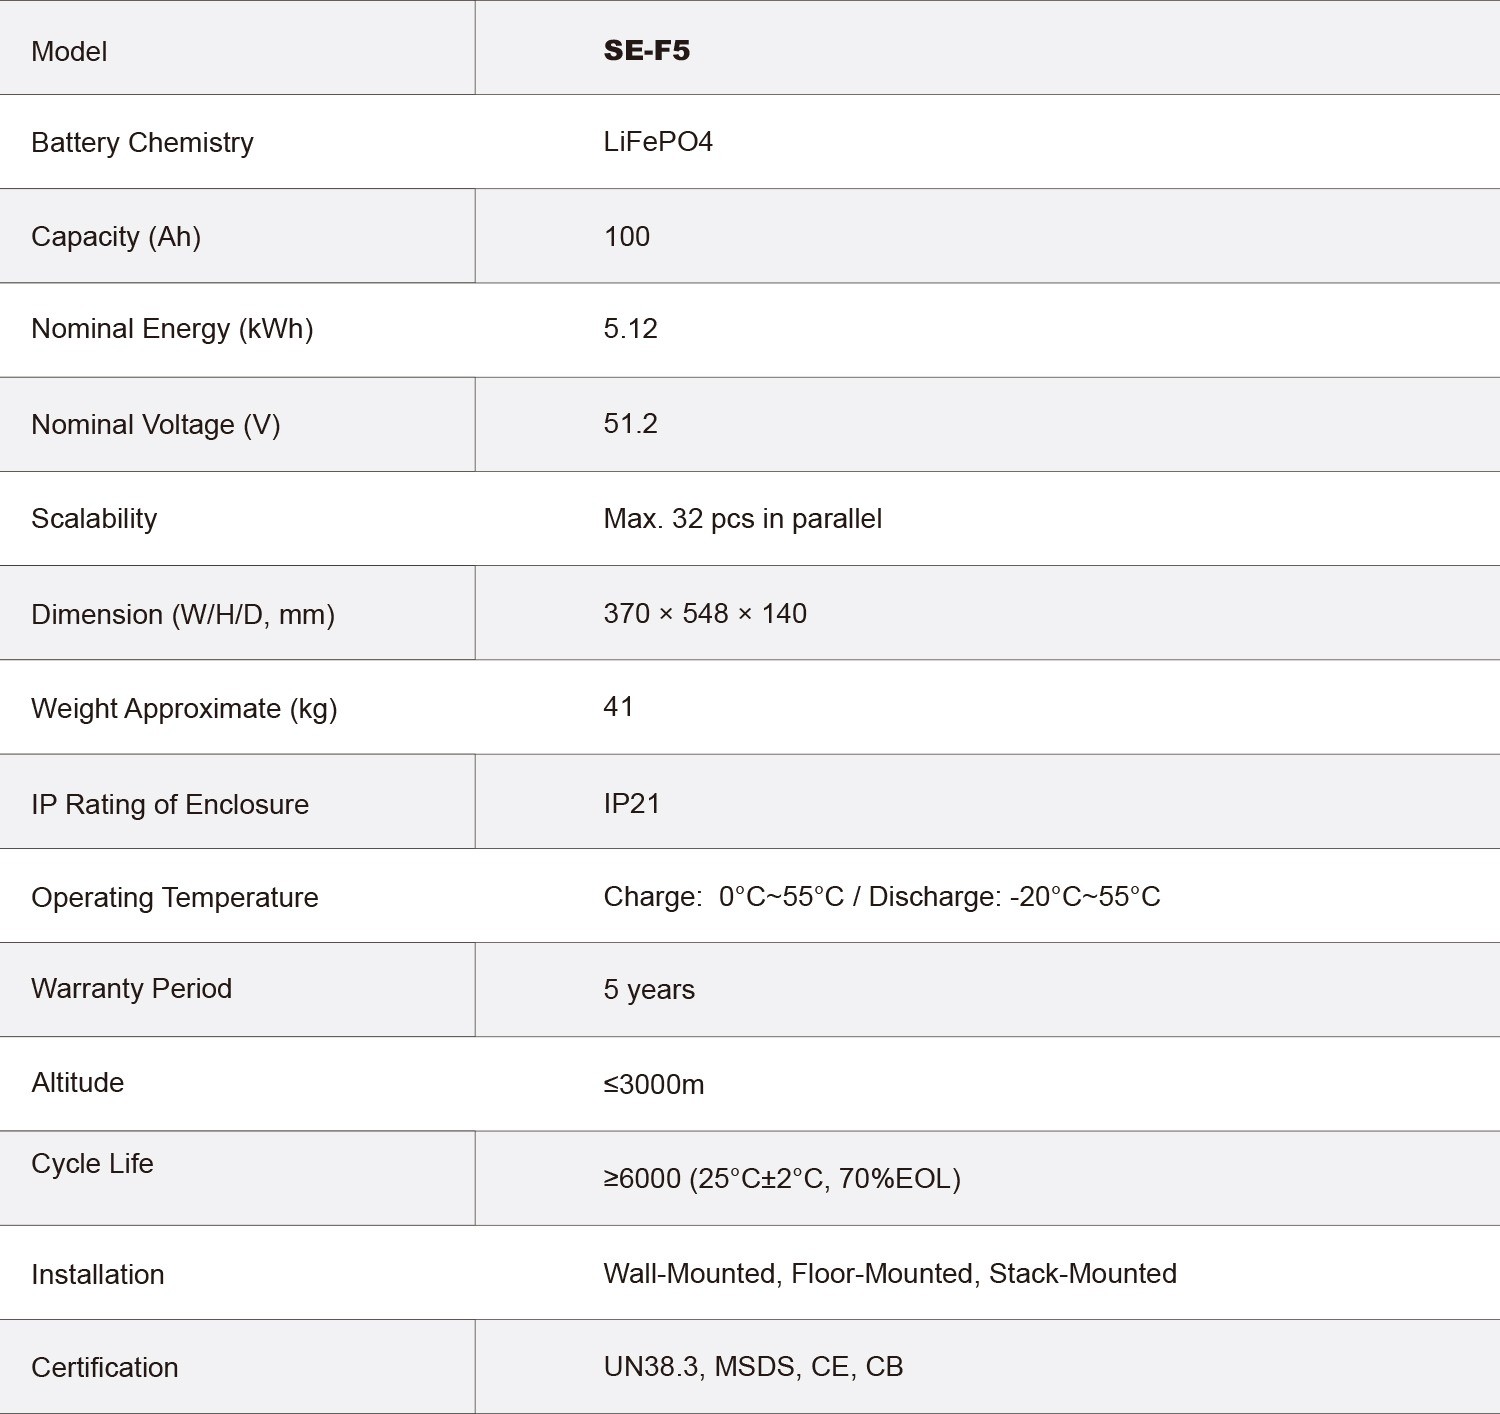This screenshot has width=1500, height=1414.
Task: Select the ≥6000 cycle life value
Action: (781, 1179)
